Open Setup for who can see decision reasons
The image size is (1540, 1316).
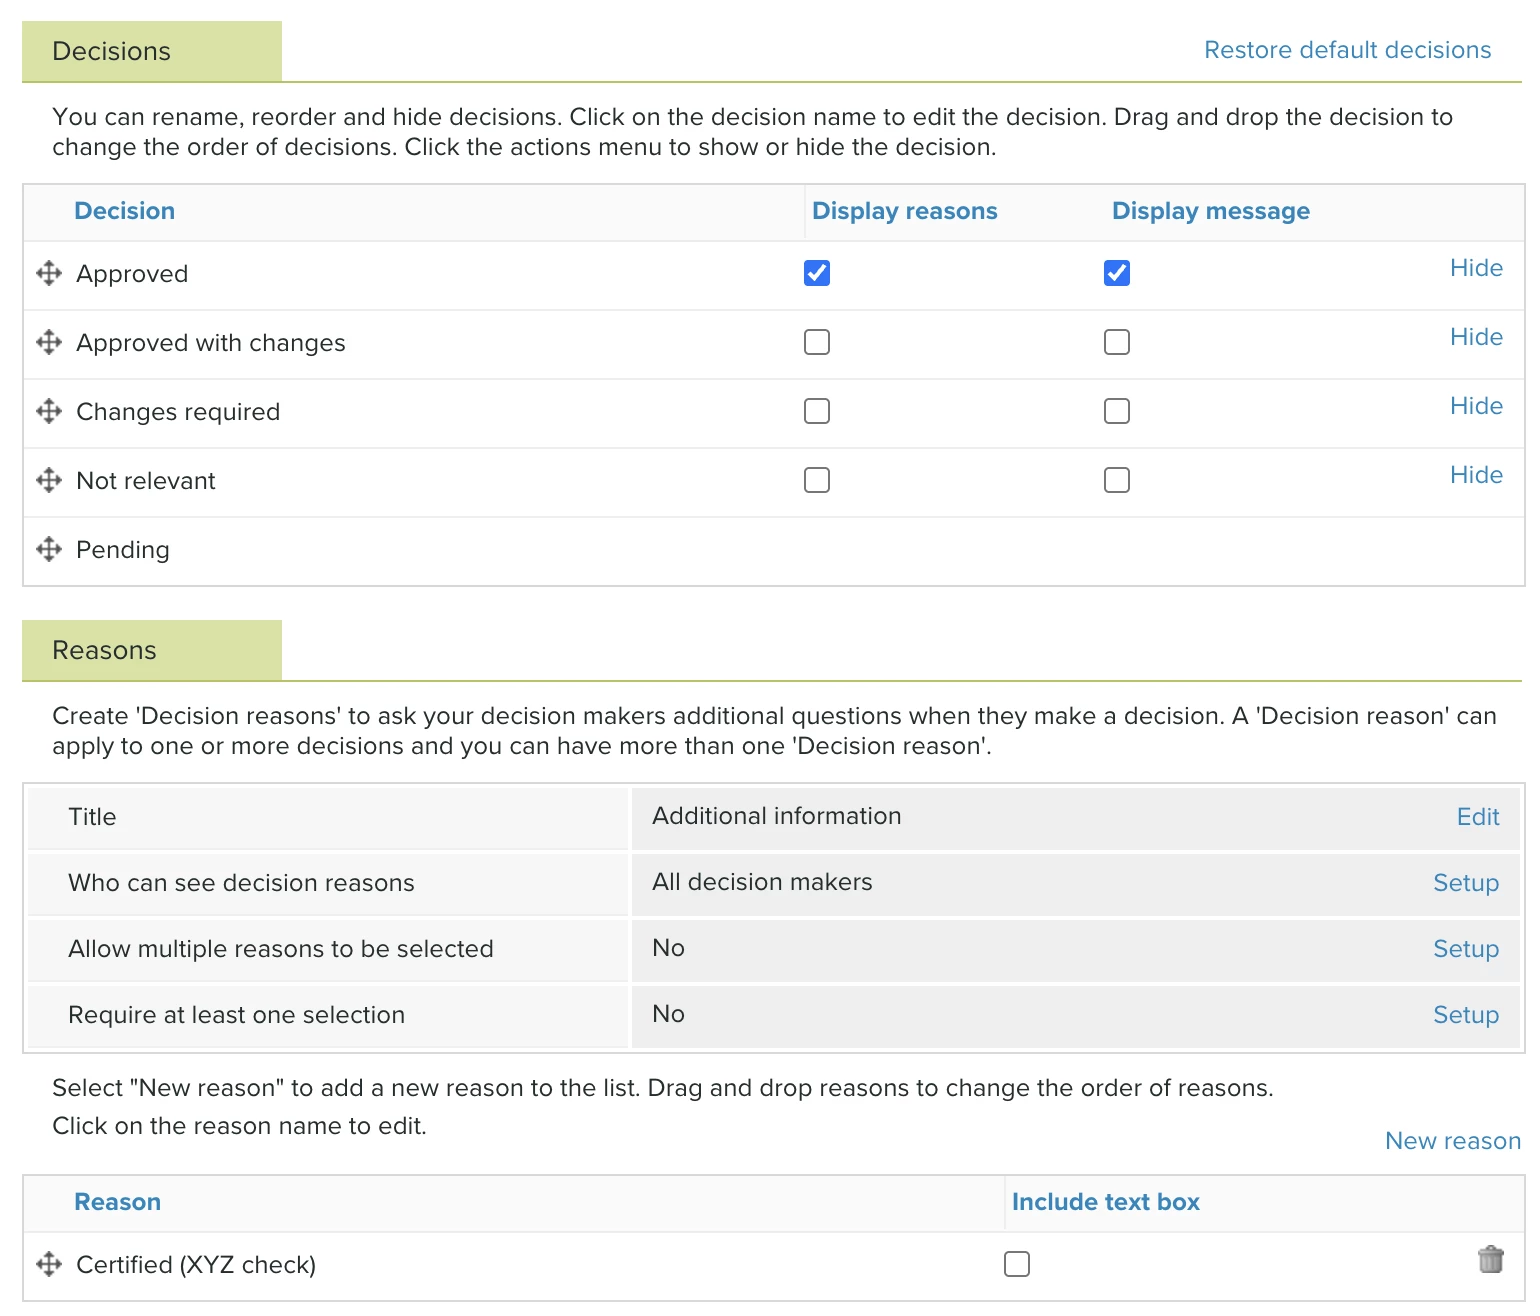coord(1466,883)
